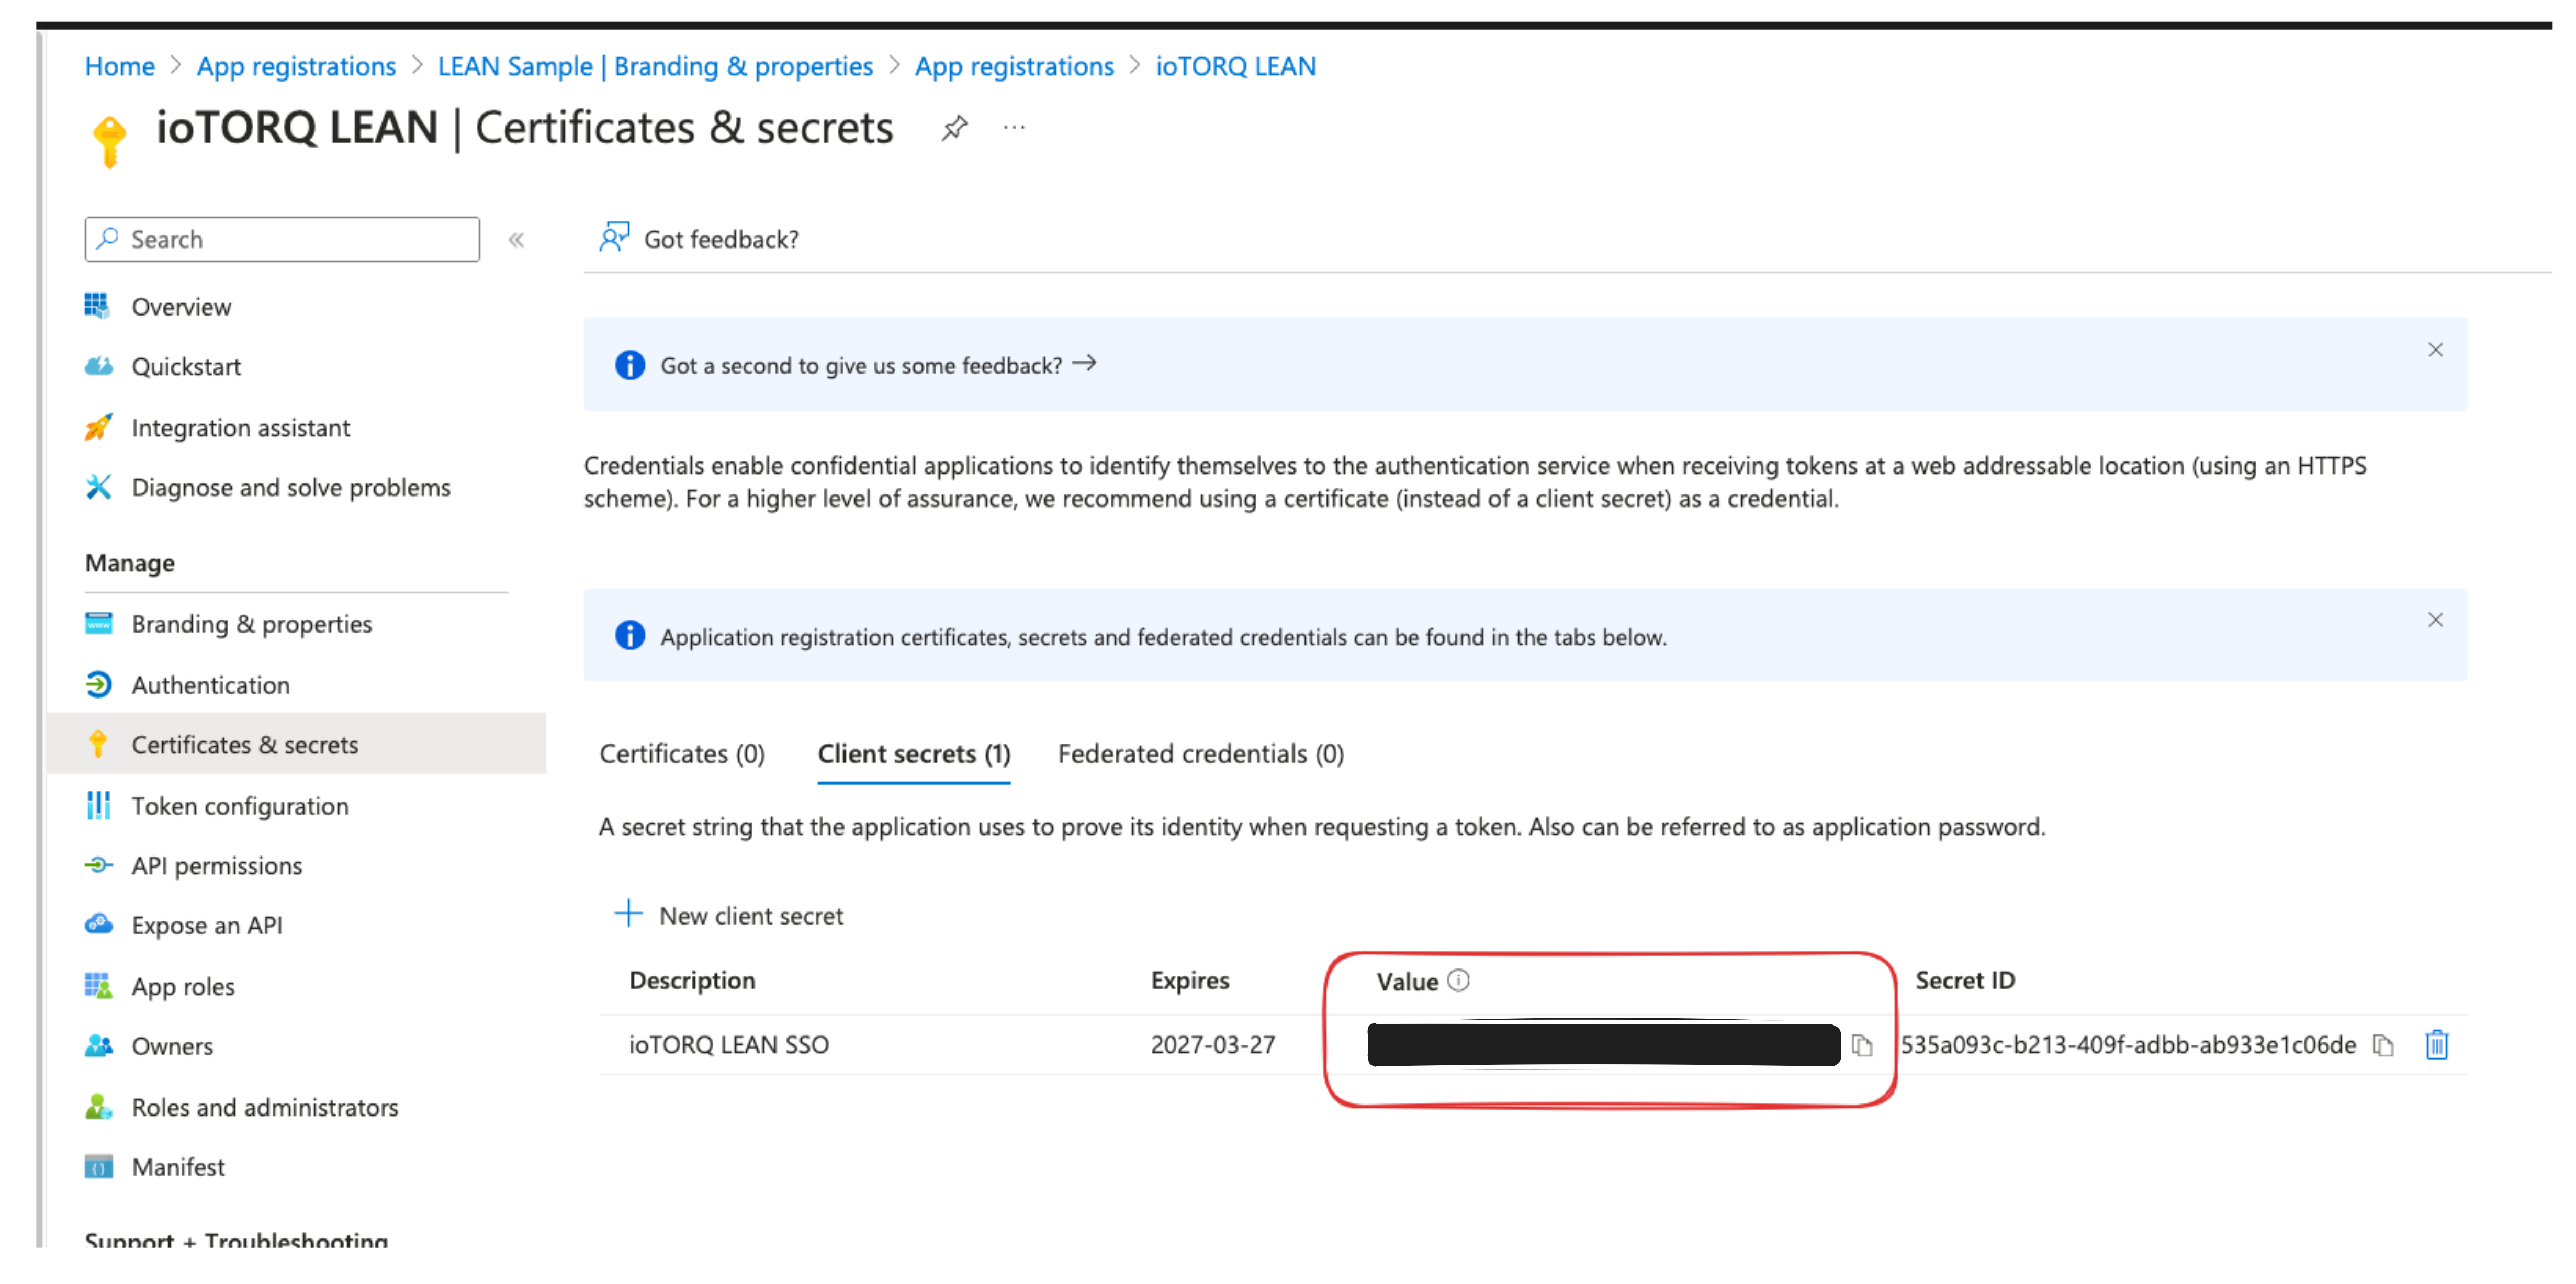Click the Manifest icon
2576x1284 pixels.
[x=98, y=1167]
